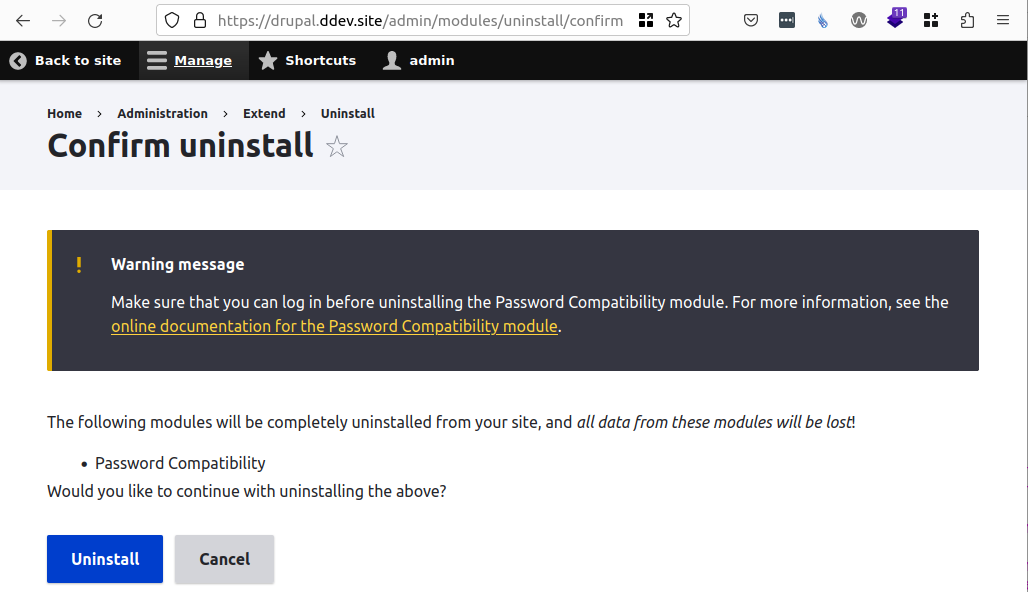Open the Password Compatibility documentation link
1028x592 pixels.
[x=334, y=326]
